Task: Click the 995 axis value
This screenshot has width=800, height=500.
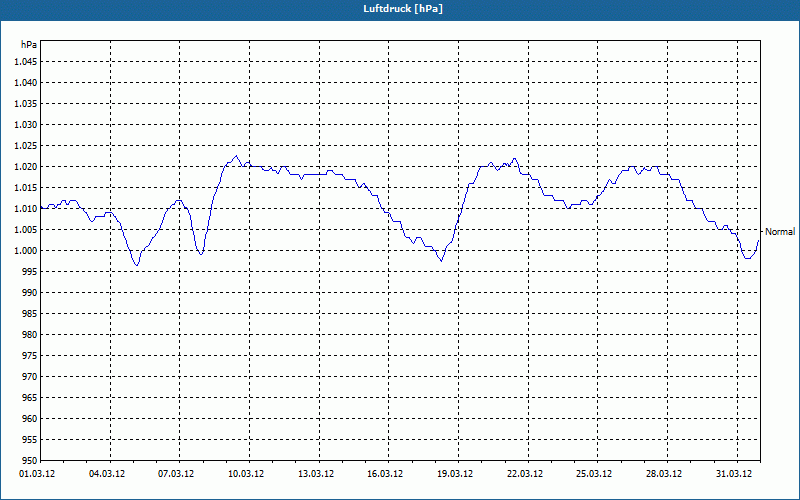Action: pyautogui.click(x=30, y=271)
